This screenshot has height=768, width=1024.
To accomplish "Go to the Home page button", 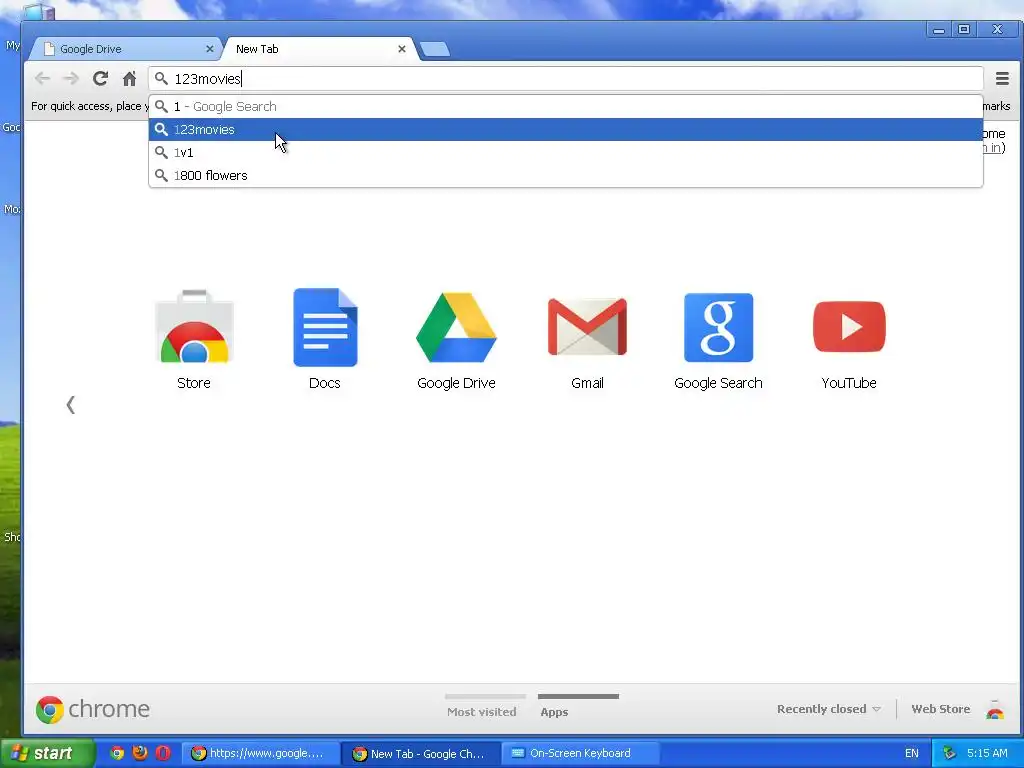I will click(x=129, y=79).
